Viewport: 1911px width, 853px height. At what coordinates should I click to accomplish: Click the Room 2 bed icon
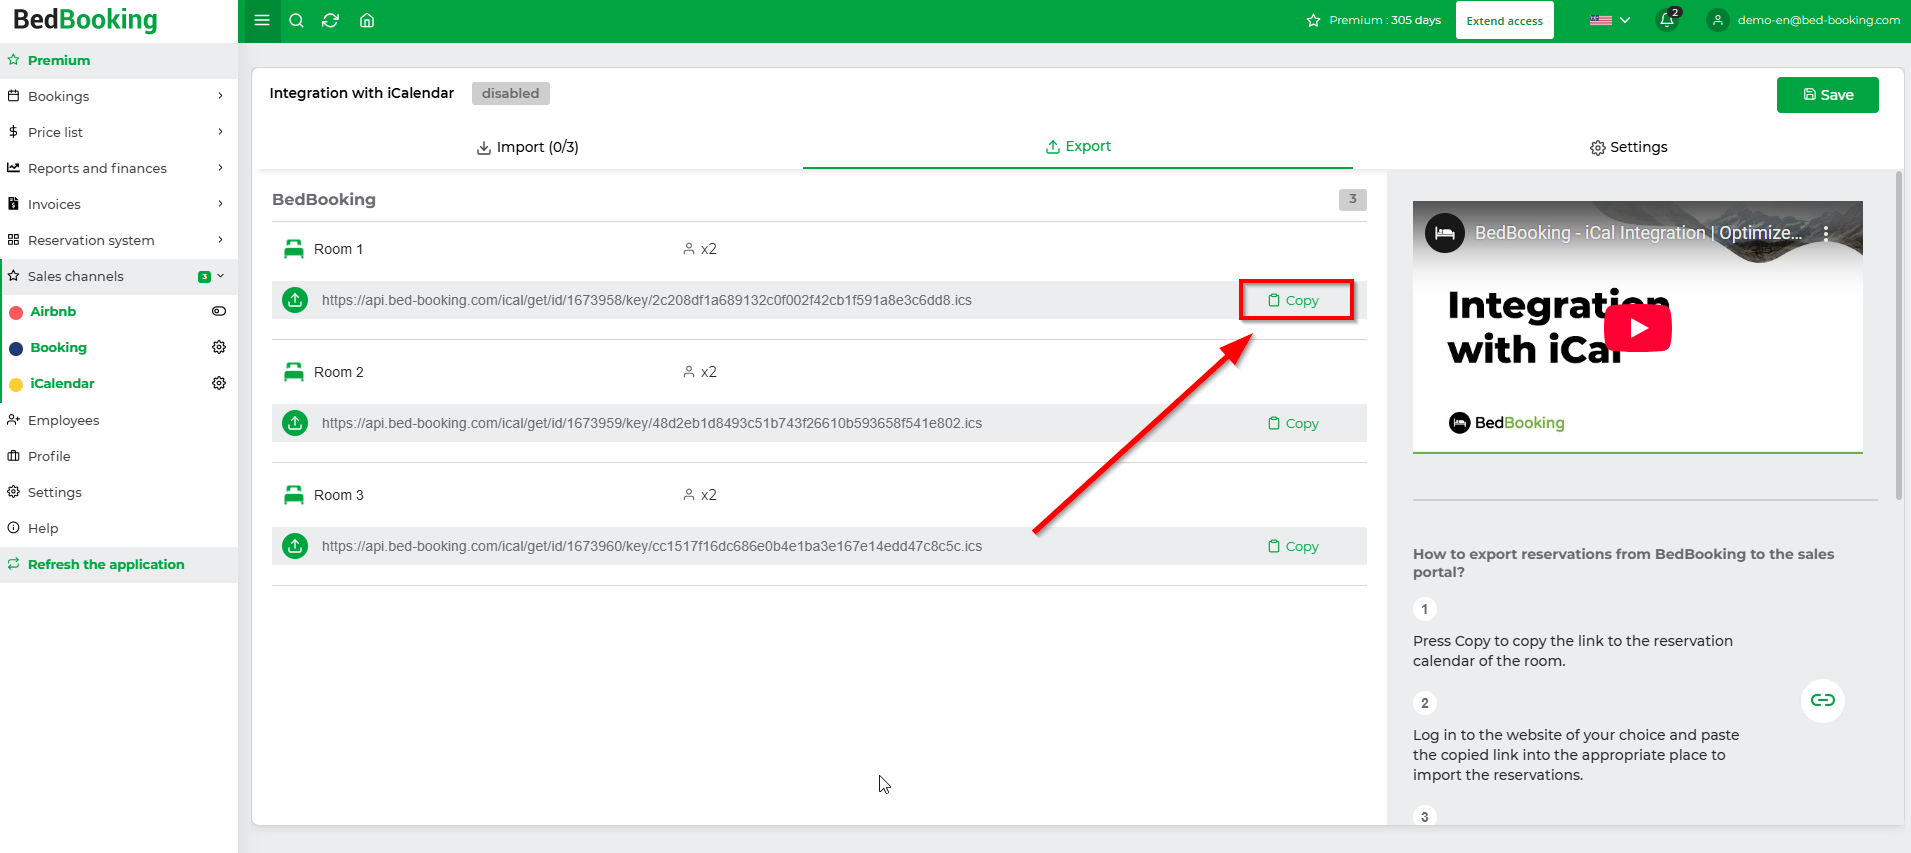pos(293,372)
